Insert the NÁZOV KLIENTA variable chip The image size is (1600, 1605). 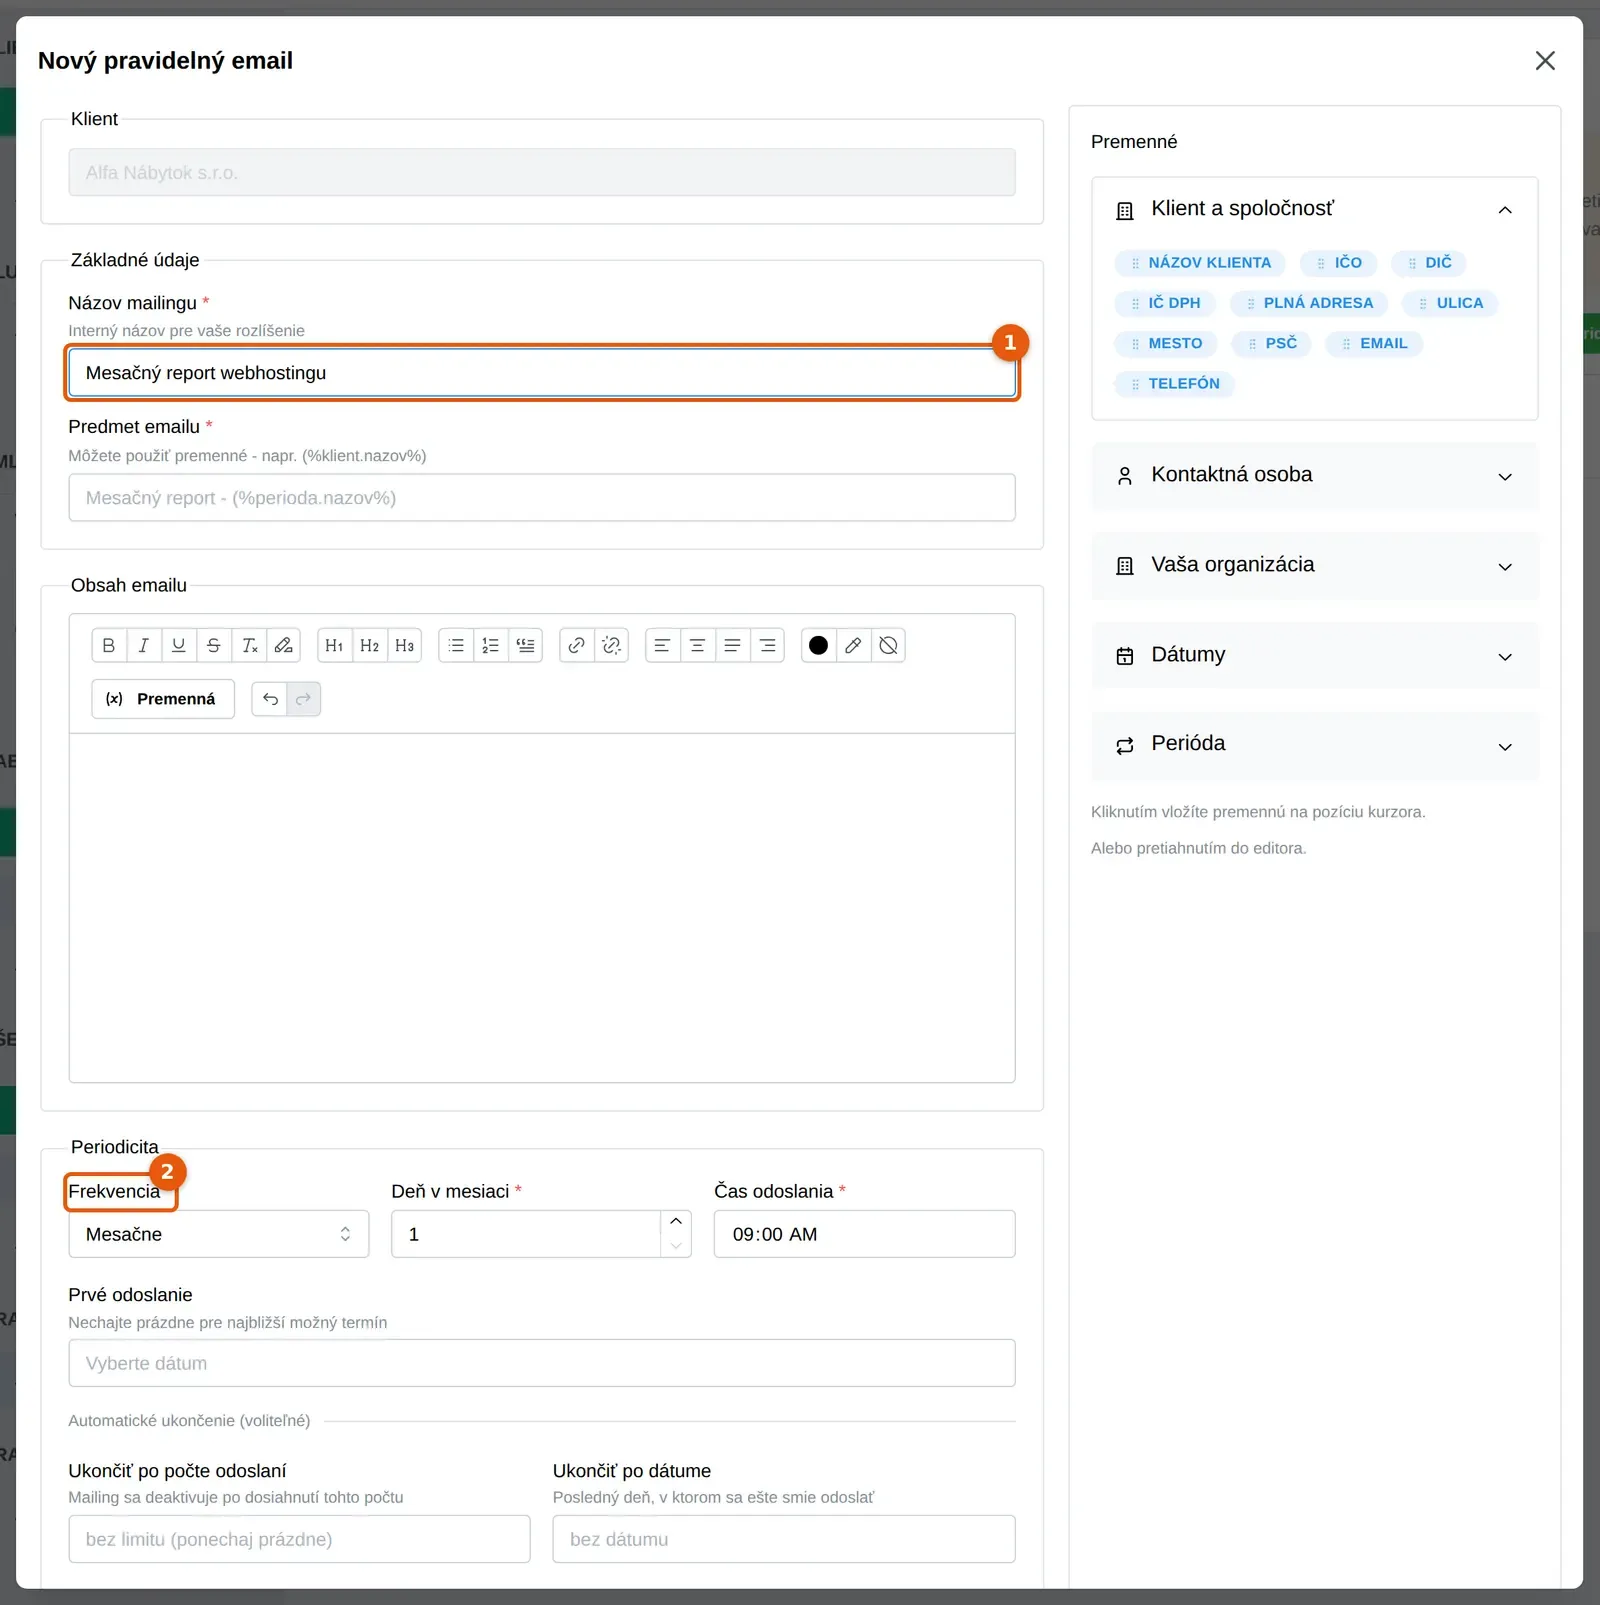point(1201,263)
